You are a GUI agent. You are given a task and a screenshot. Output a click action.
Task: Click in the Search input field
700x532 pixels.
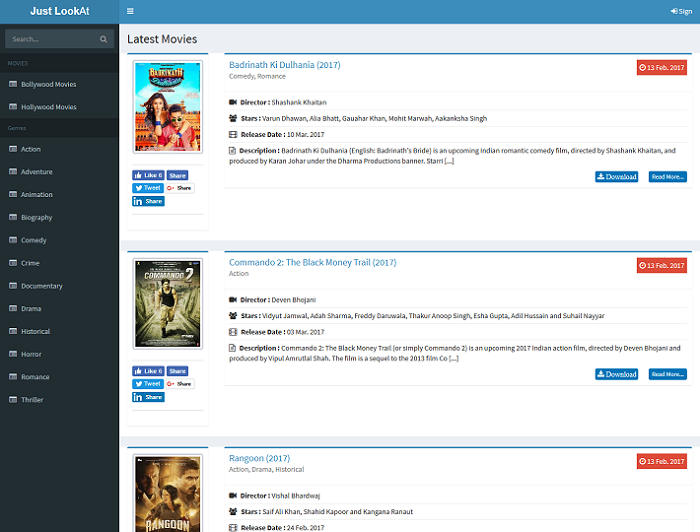(x=52, y=39)
